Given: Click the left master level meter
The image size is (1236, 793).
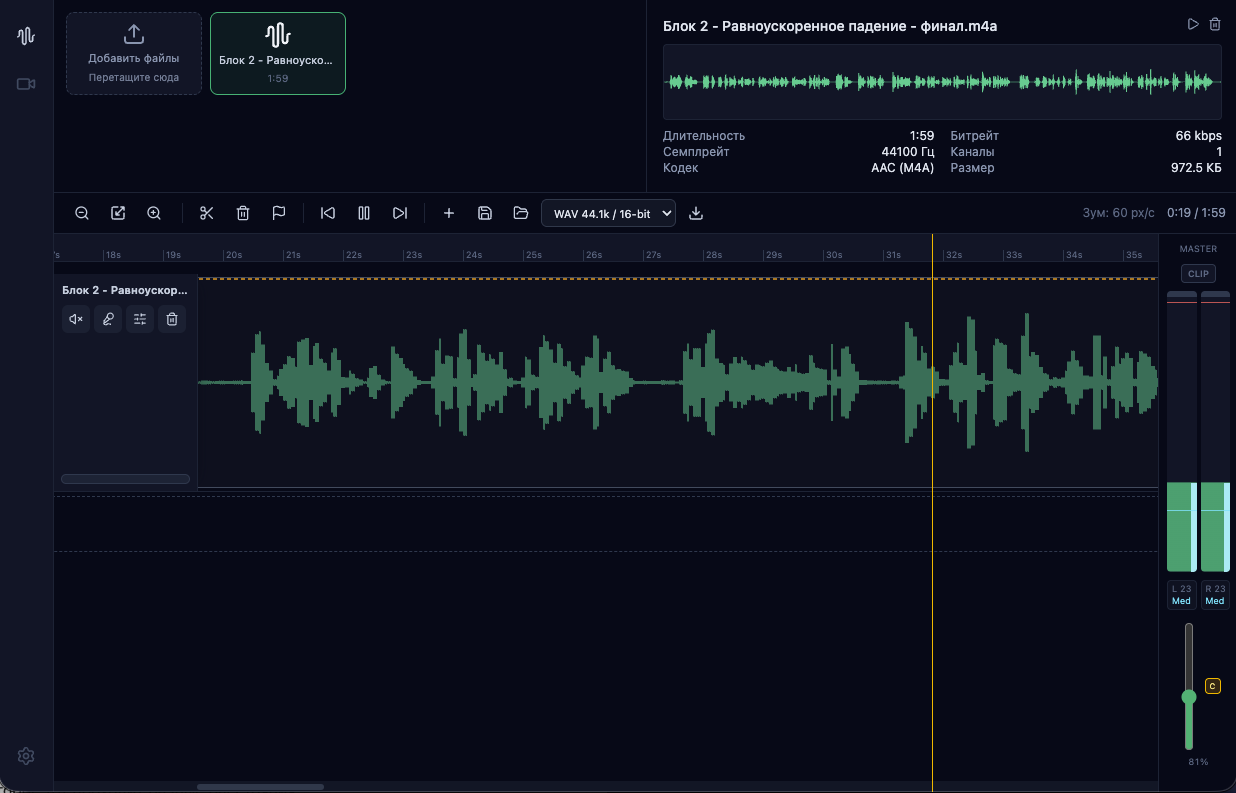Looking at the screenshot, I should pyautogui.click(x=1181, y=432).
